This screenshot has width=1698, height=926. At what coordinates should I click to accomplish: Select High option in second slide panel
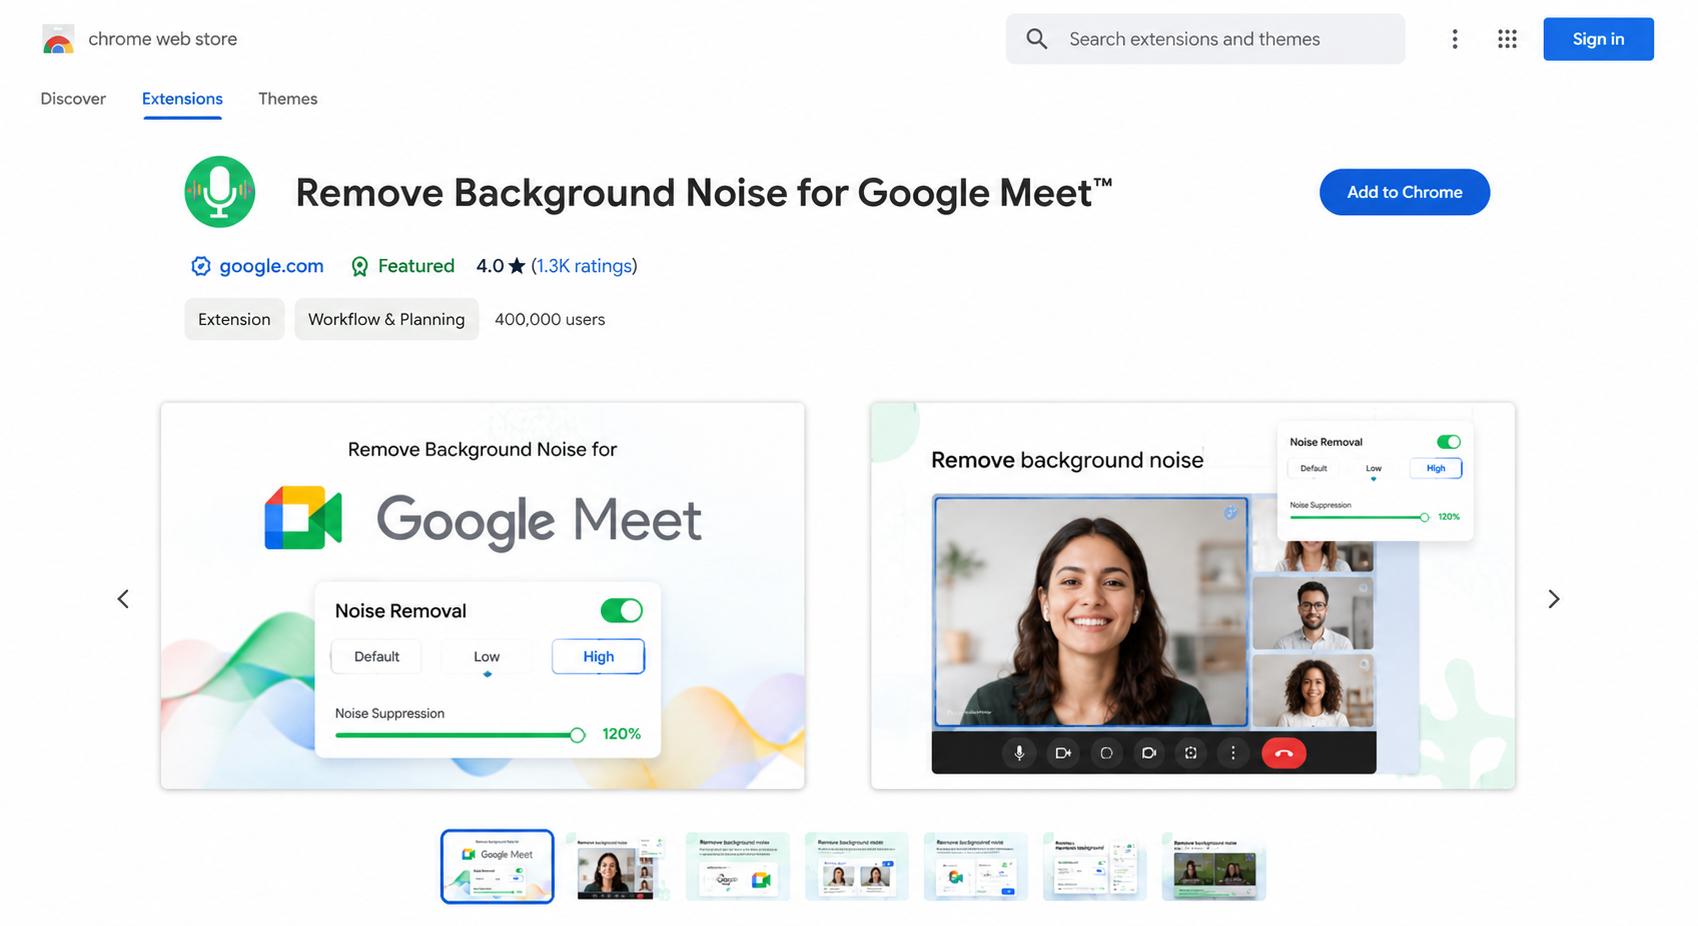coord(1436,468)
